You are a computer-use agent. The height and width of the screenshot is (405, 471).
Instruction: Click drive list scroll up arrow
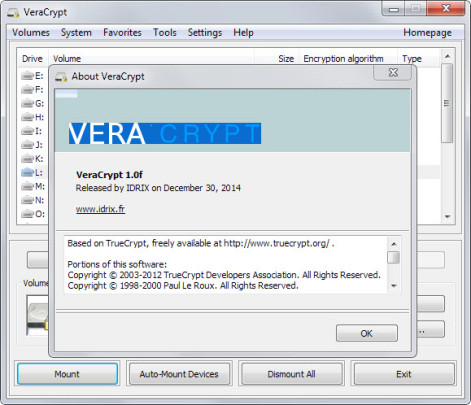click(447, 56)
